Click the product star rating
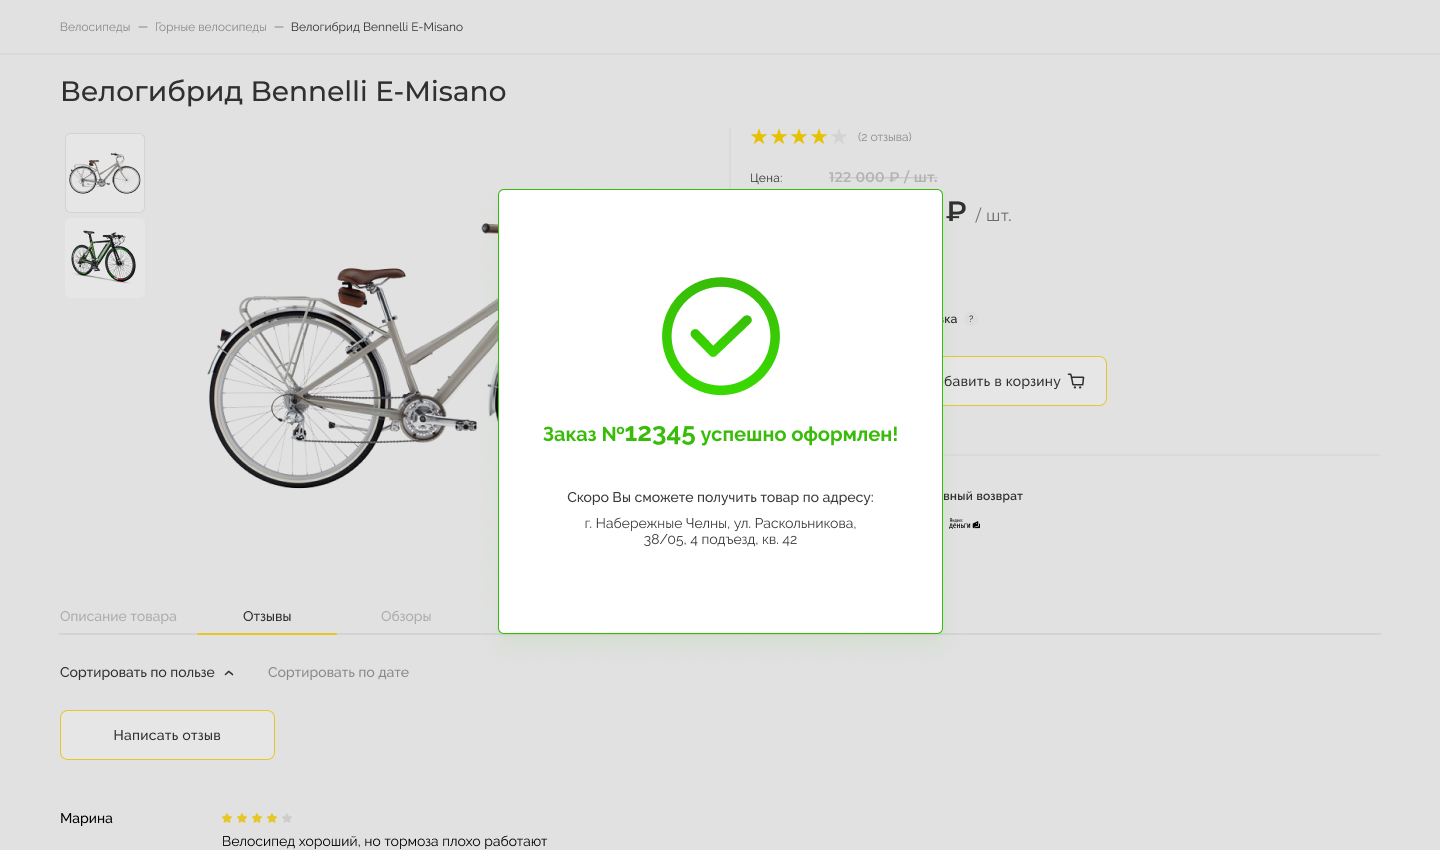This screenshot has height=850, width=1440. 798,137
